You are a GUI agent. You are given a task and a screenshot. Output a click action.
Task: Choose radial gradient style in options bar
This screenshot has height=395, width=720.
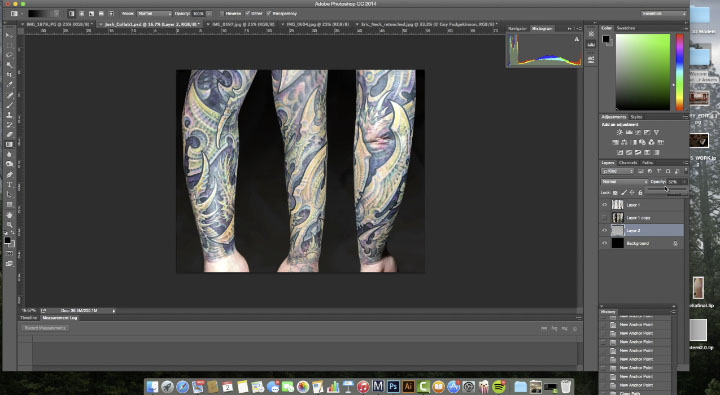82,13
